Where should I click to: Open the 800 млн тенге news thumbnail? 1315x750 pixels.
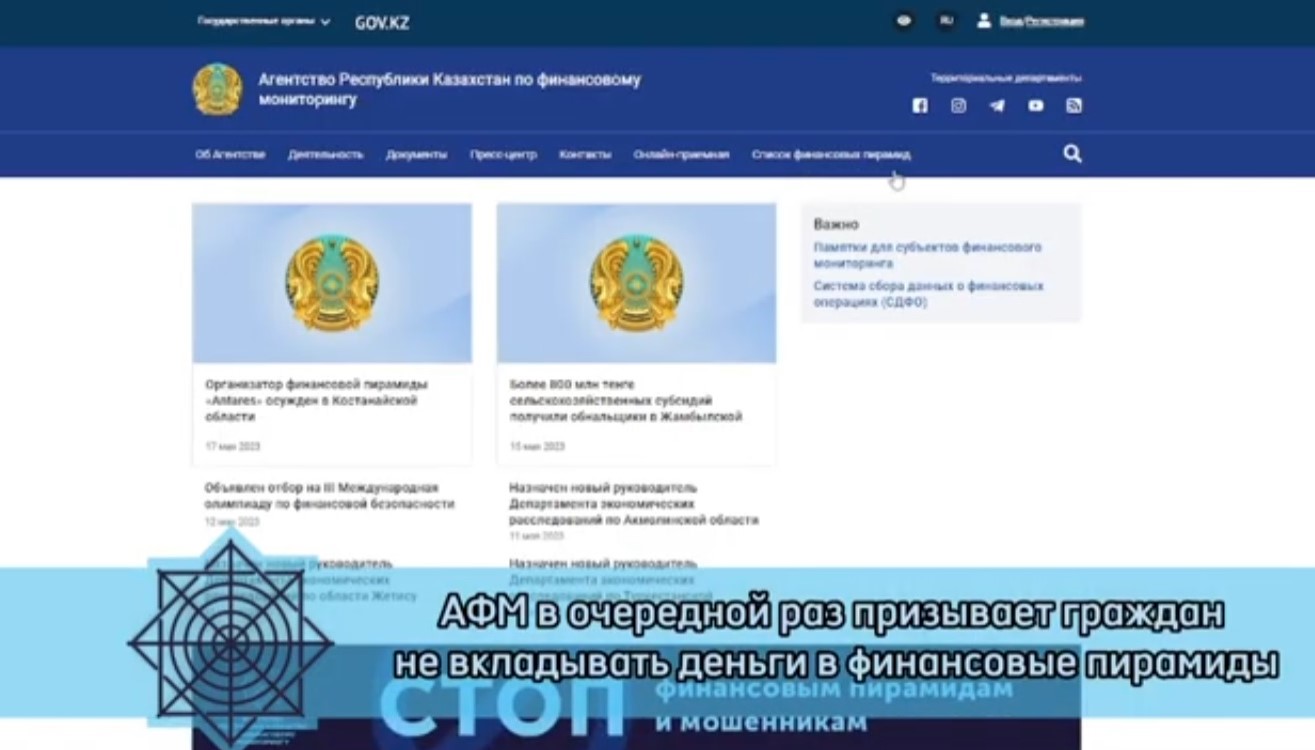coord(636,283)
